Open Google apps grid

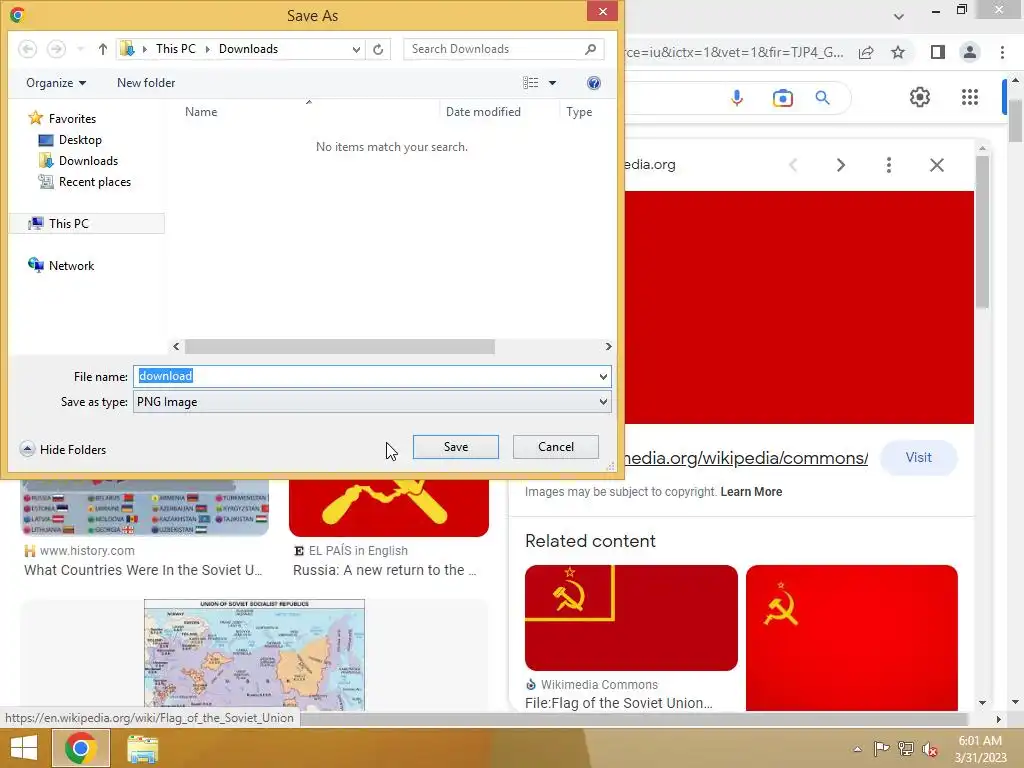tap(970, 97)
